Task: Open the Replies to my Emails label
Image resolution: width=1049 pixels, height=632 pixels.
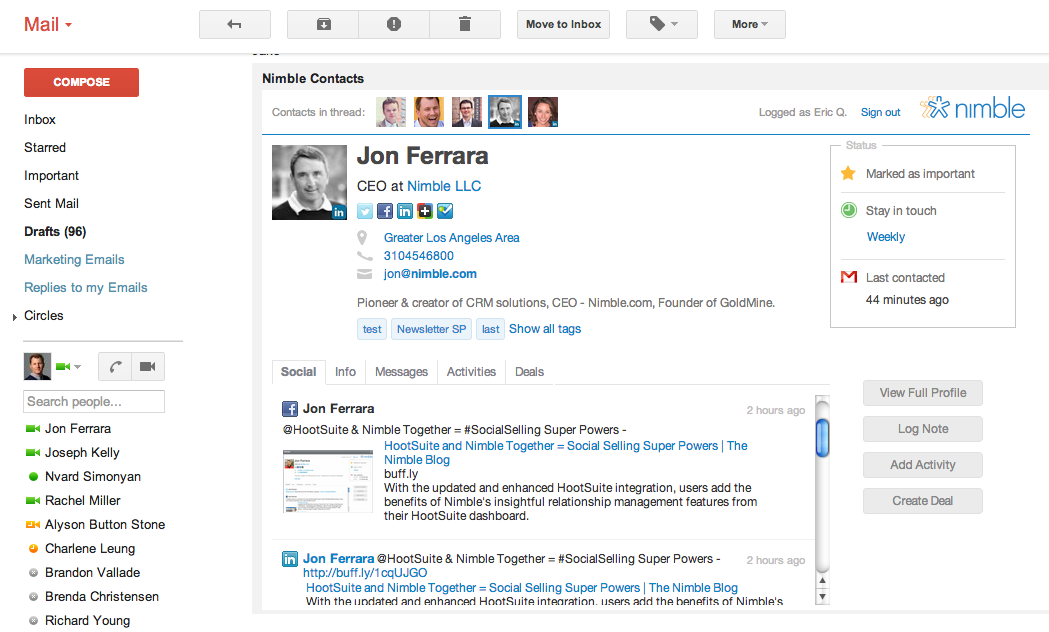Action: [x=86, y=288]
